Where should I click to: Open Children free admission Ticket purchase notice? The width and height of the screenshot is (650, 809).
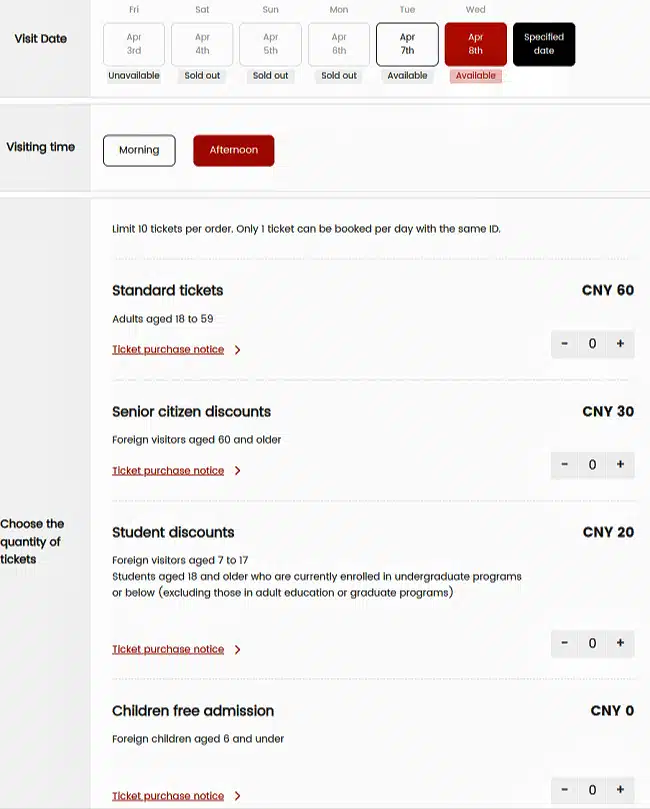tap(168, 796)
